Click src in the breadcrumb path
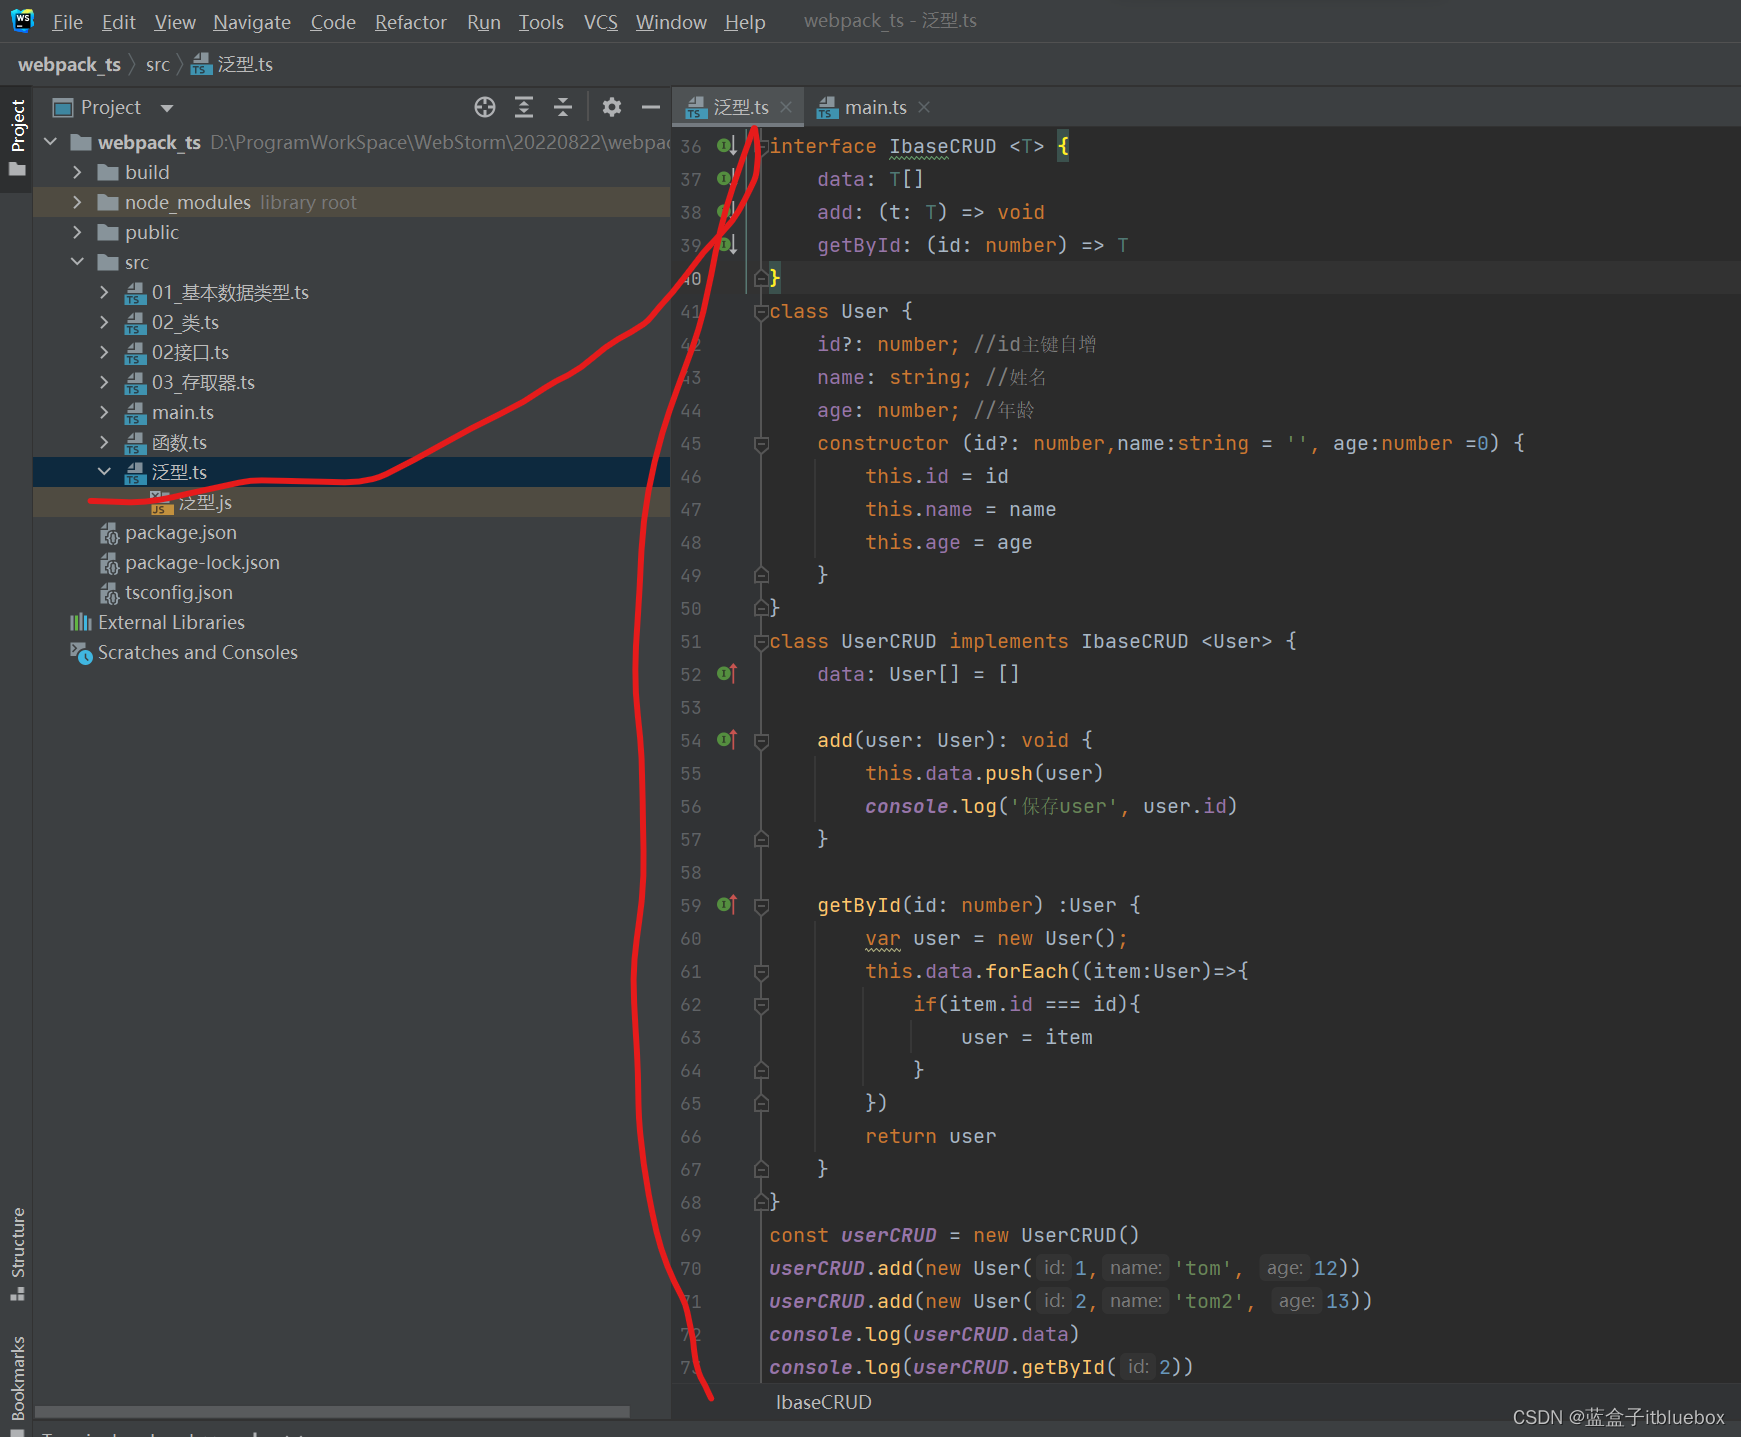 pos(158,65)
